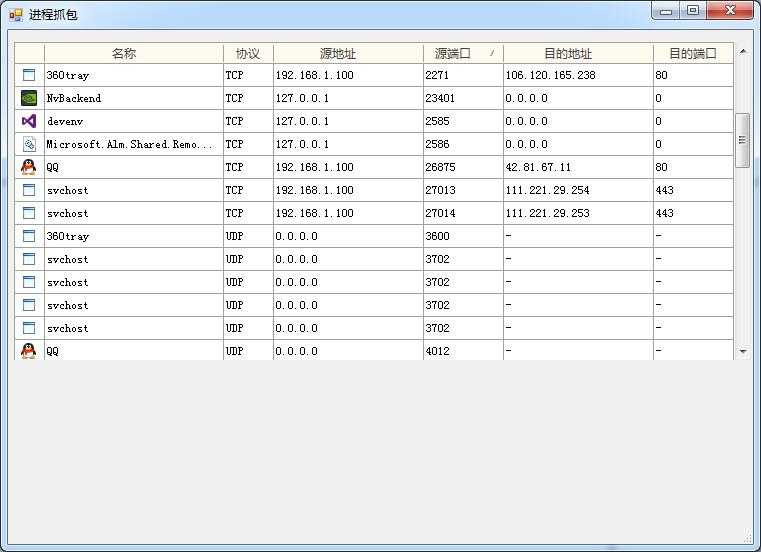Sort by the 目的地址 column header

[x=578, y=53]
